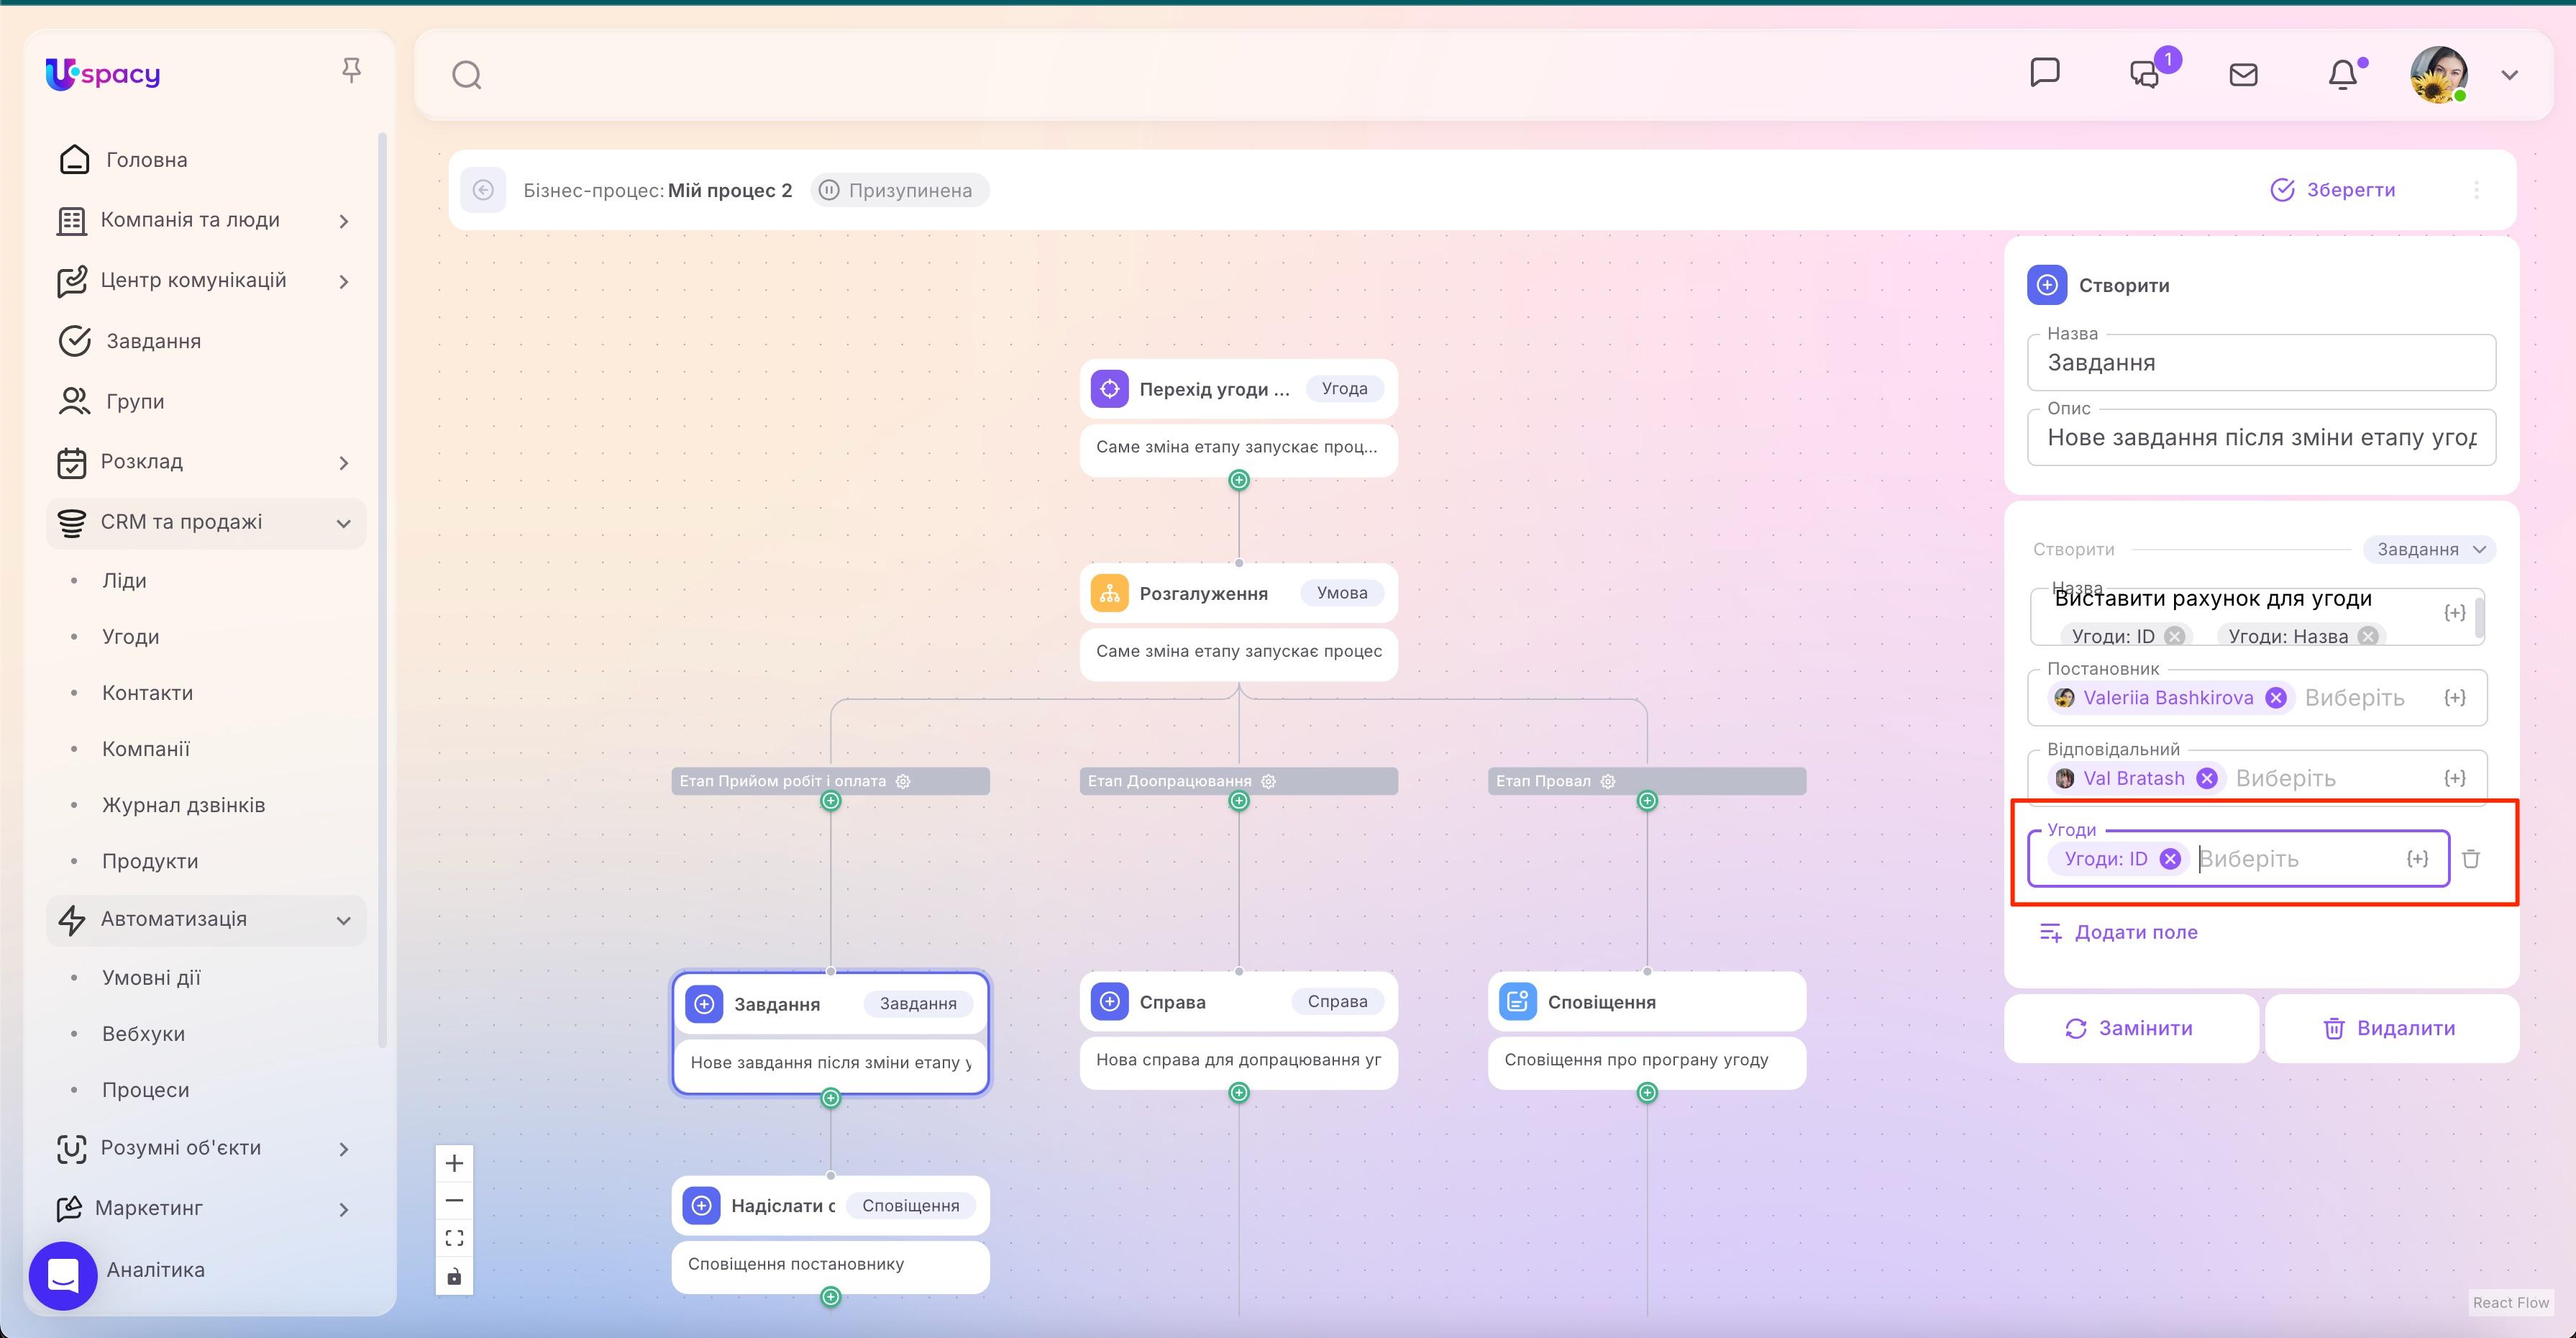Open the Завдання type dropdown in panel
2576x1338 pixels.
[x=2430, y=549]
